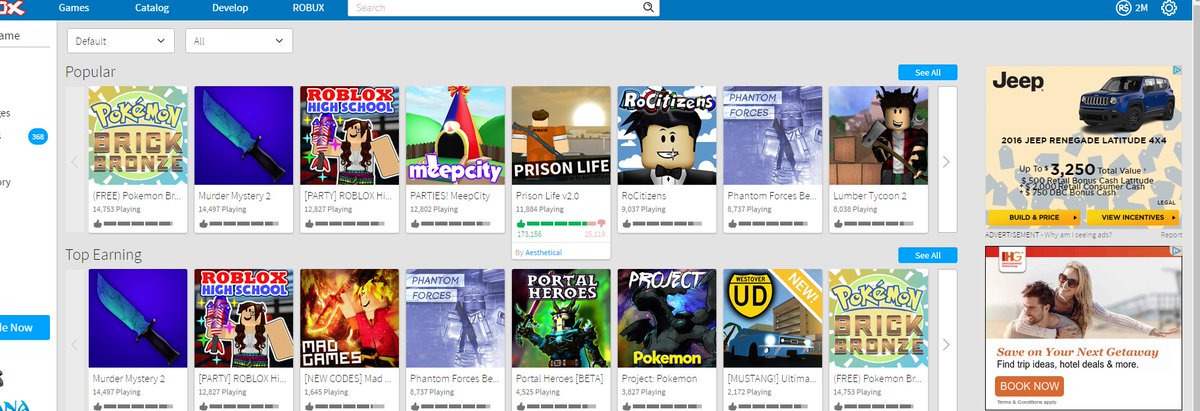
Task: Open Mad Games thumbnail
Action: point(350,319)
